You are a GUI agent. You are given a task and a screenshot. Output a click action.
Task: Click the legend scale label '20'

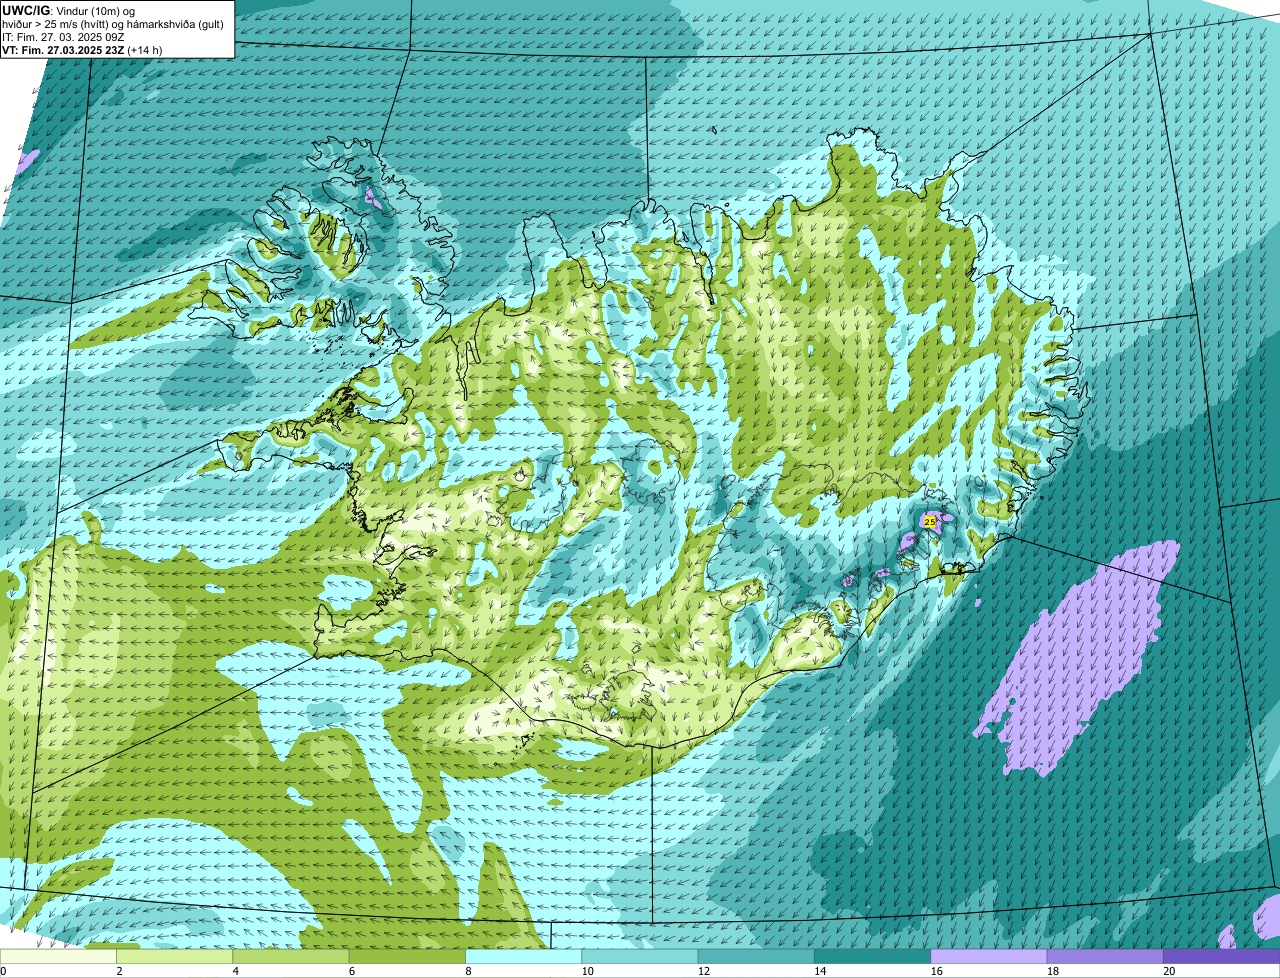coord(1169,971)
